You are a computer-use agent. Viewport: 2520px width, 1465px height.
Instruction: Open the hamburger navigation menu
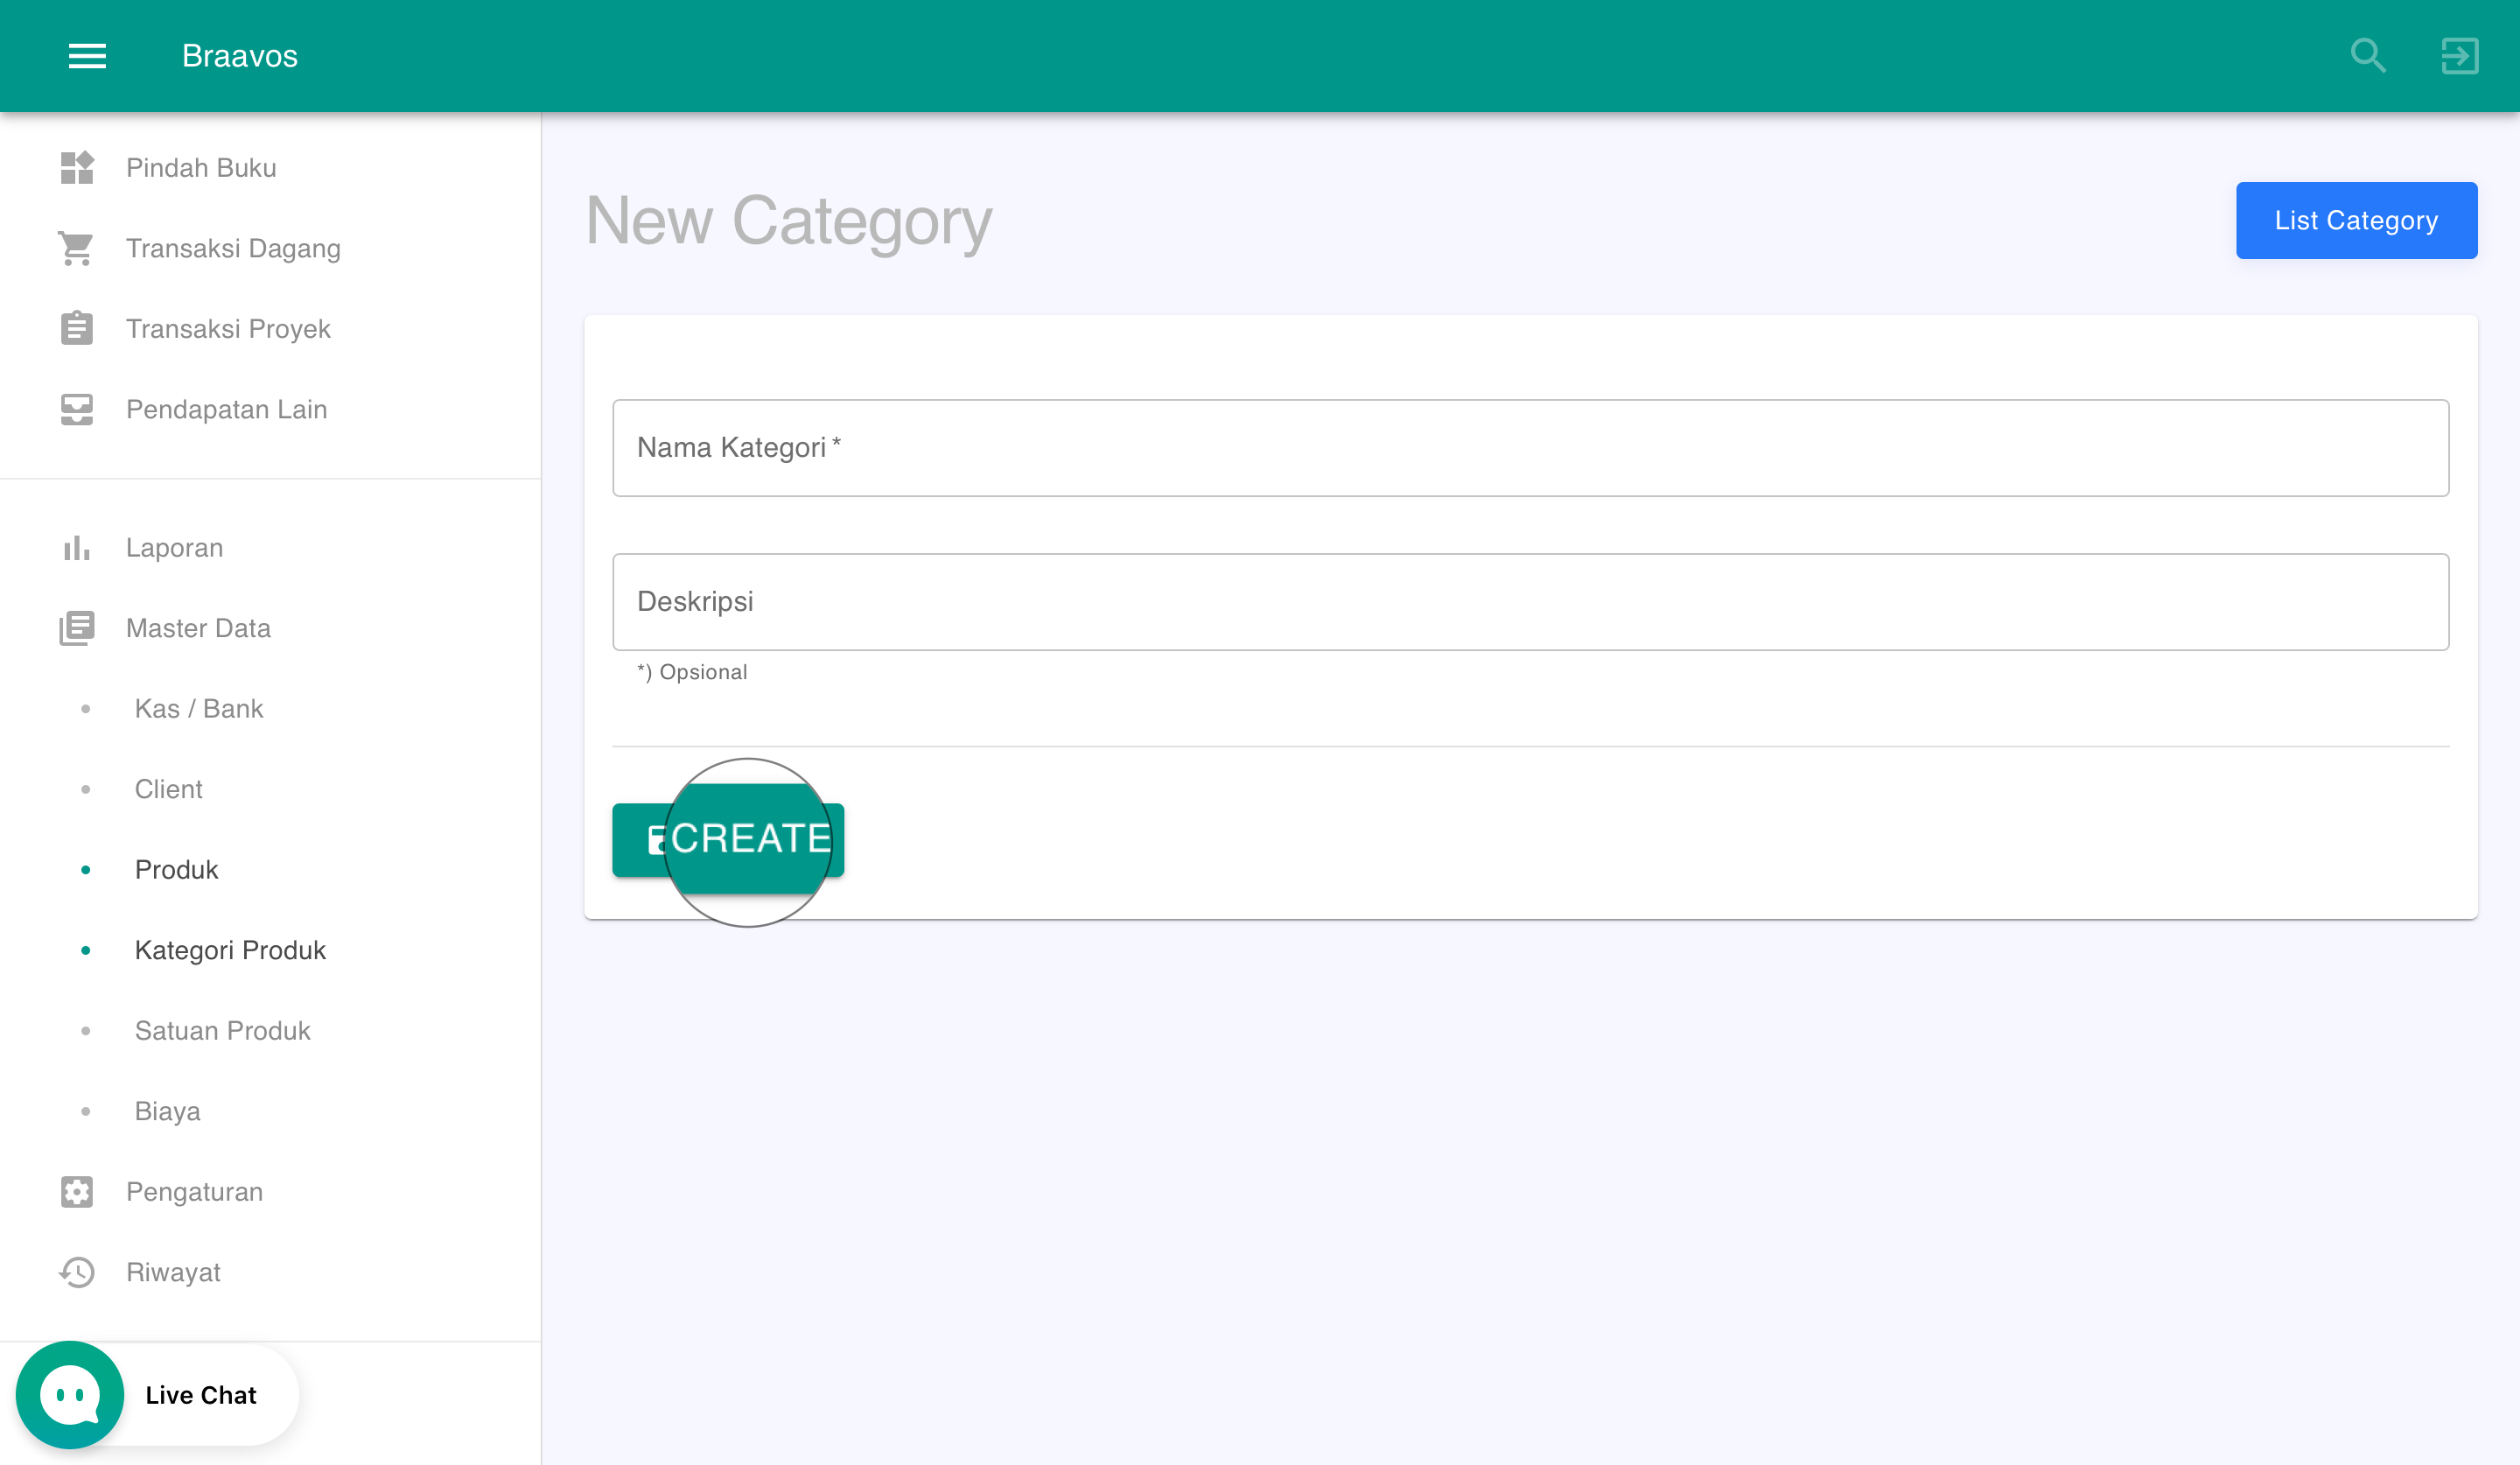(x=87, y=56)
